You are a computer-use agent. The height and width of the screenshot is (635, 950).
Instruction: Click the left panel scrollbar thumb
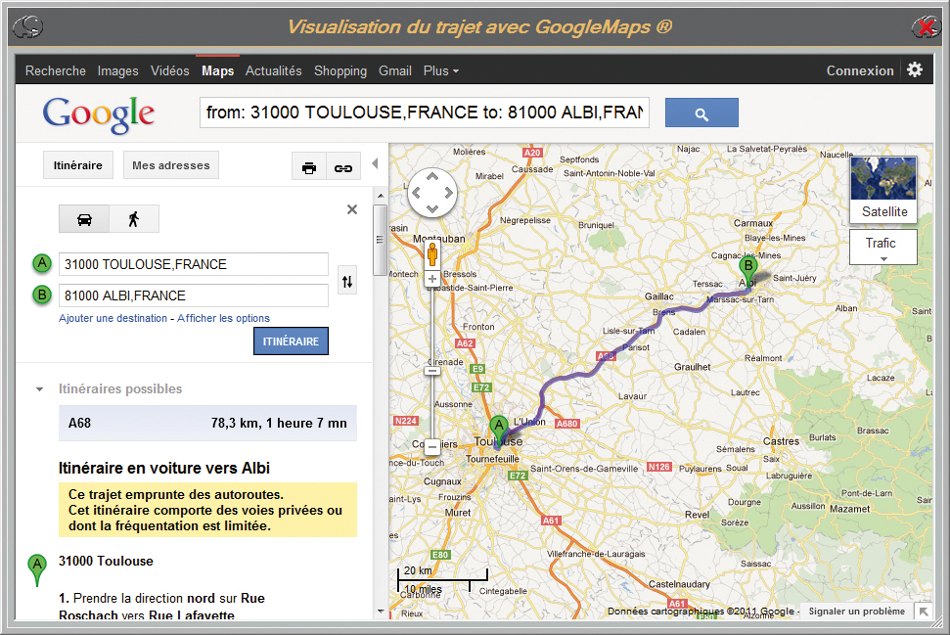pos(380,240)
